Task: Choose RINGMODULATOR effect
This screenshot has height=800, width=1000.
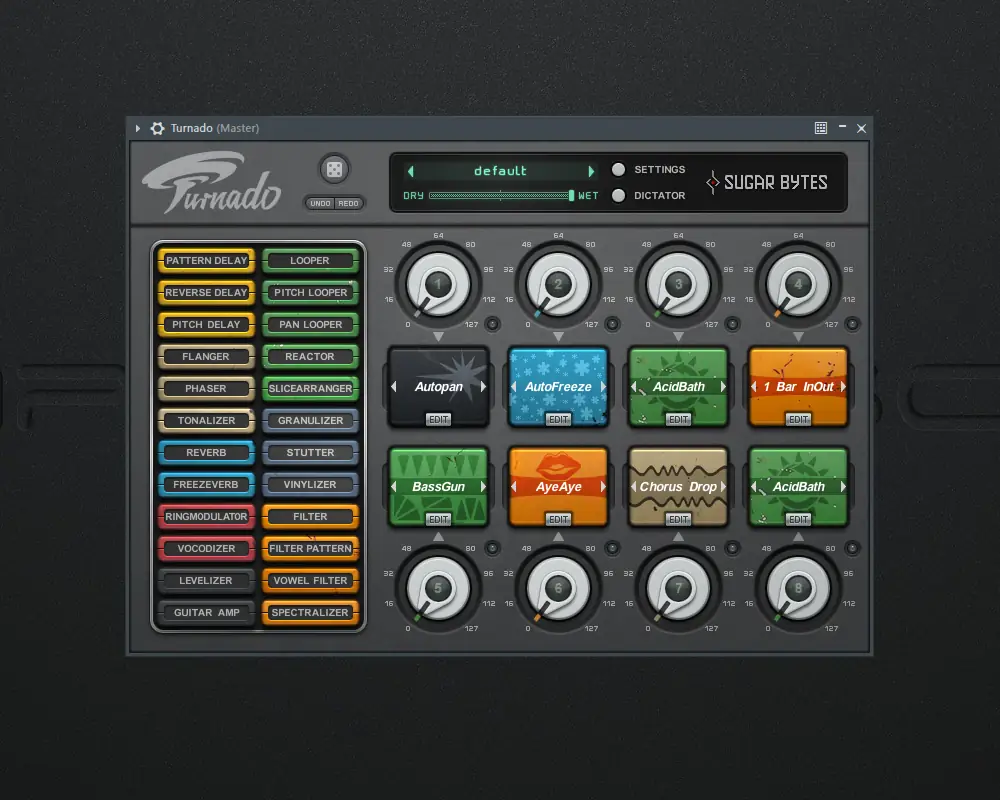Action: pos(206,516)
